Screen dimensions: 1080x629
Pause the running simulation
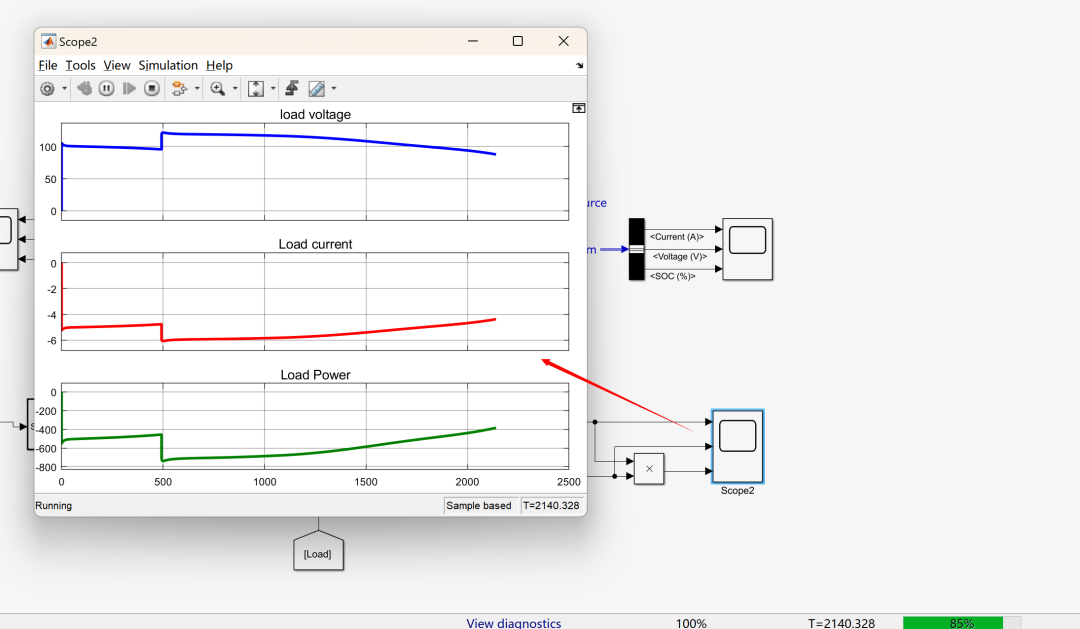point(106,89)
